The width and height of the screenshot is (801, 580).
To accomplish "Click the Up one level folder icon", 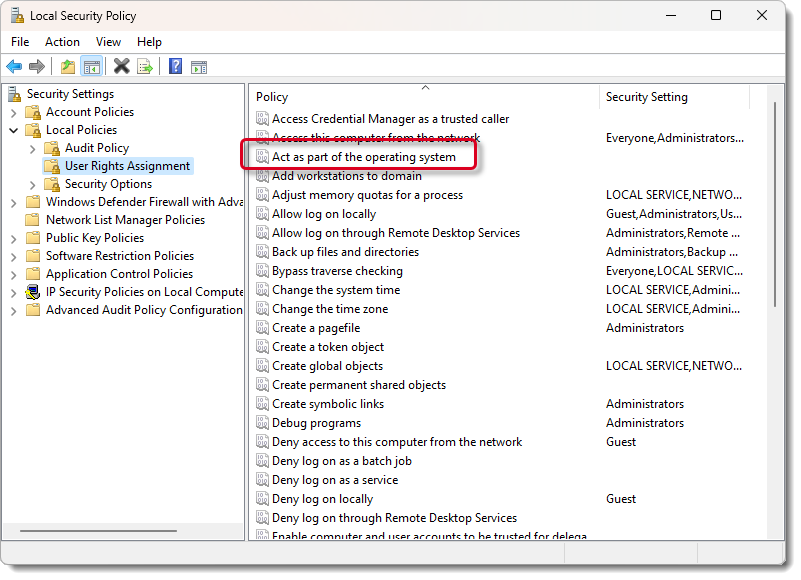I will [67, 67].
